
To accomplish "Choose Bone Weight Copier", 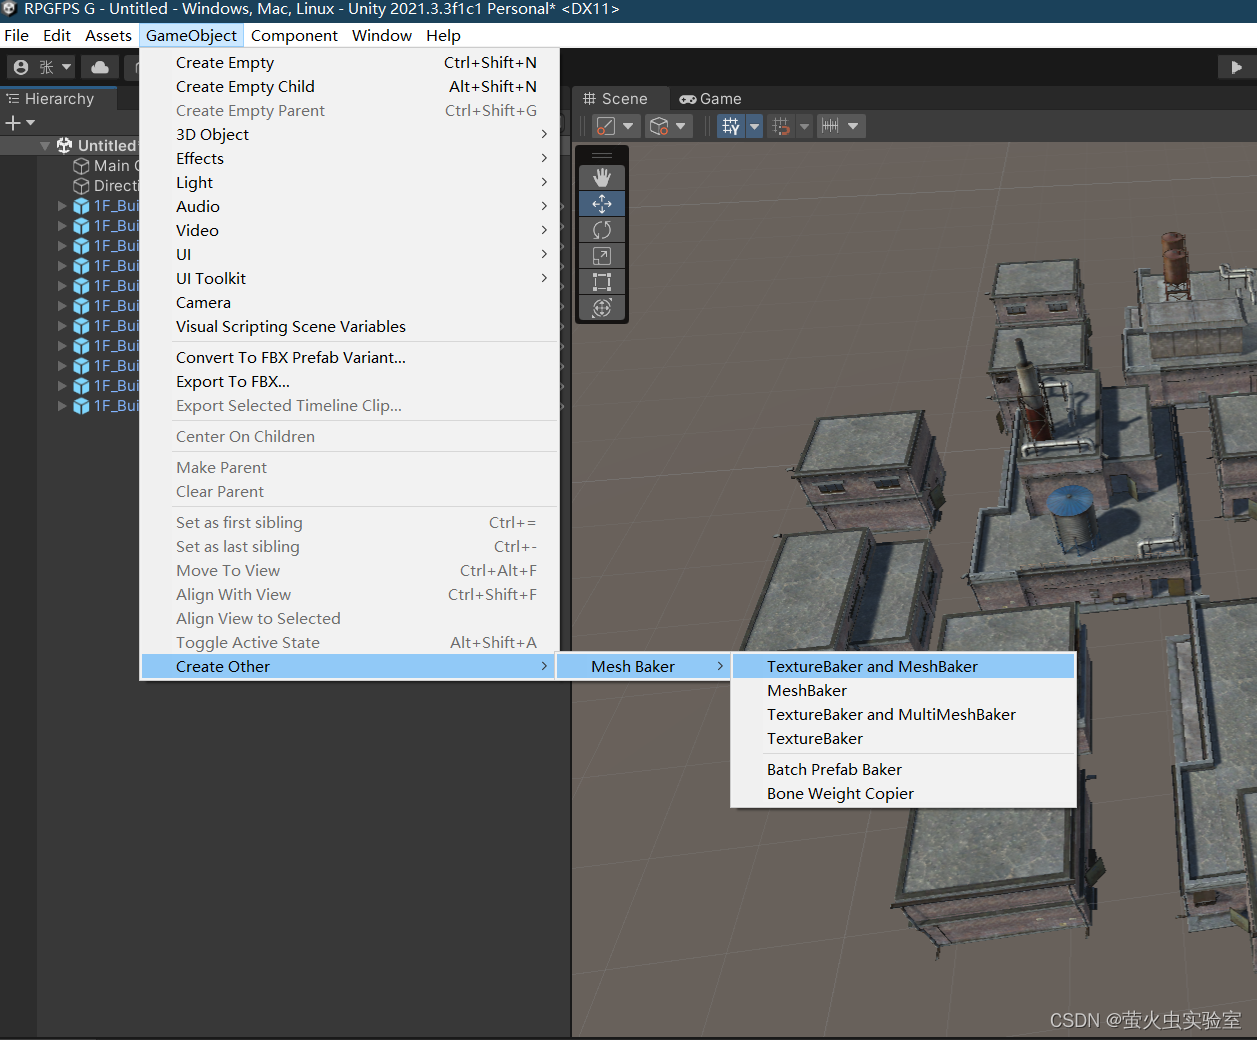I will pos(904,794).
